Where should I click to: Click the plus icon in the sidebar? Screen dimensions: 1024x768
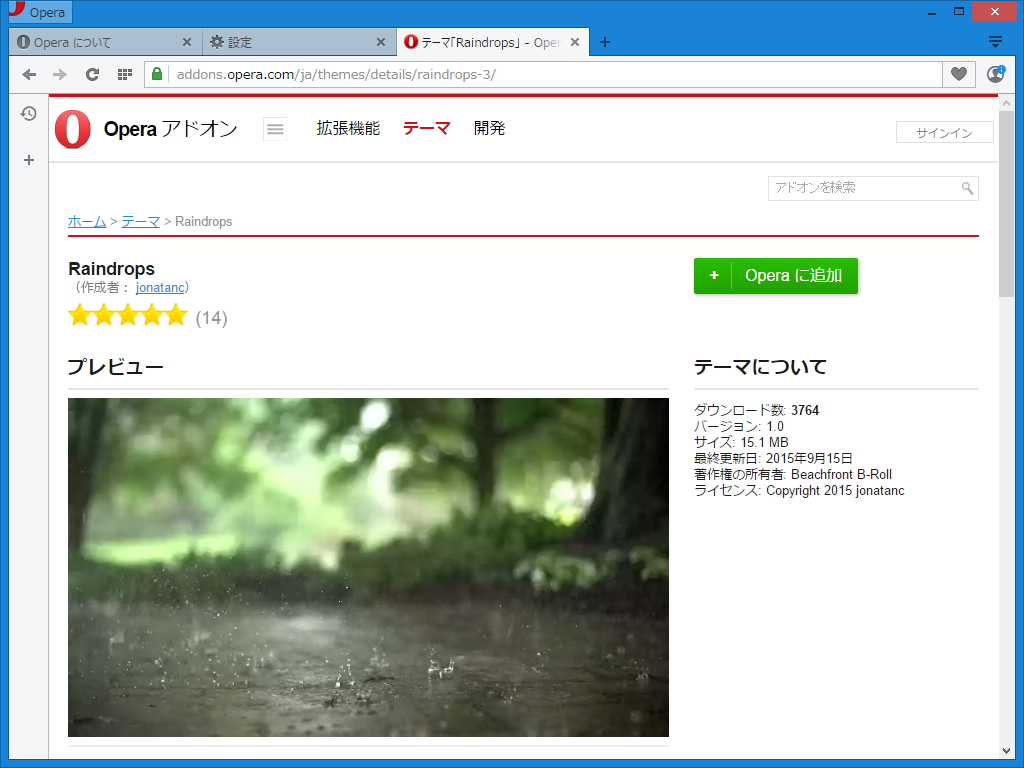(x=28, y=159)
